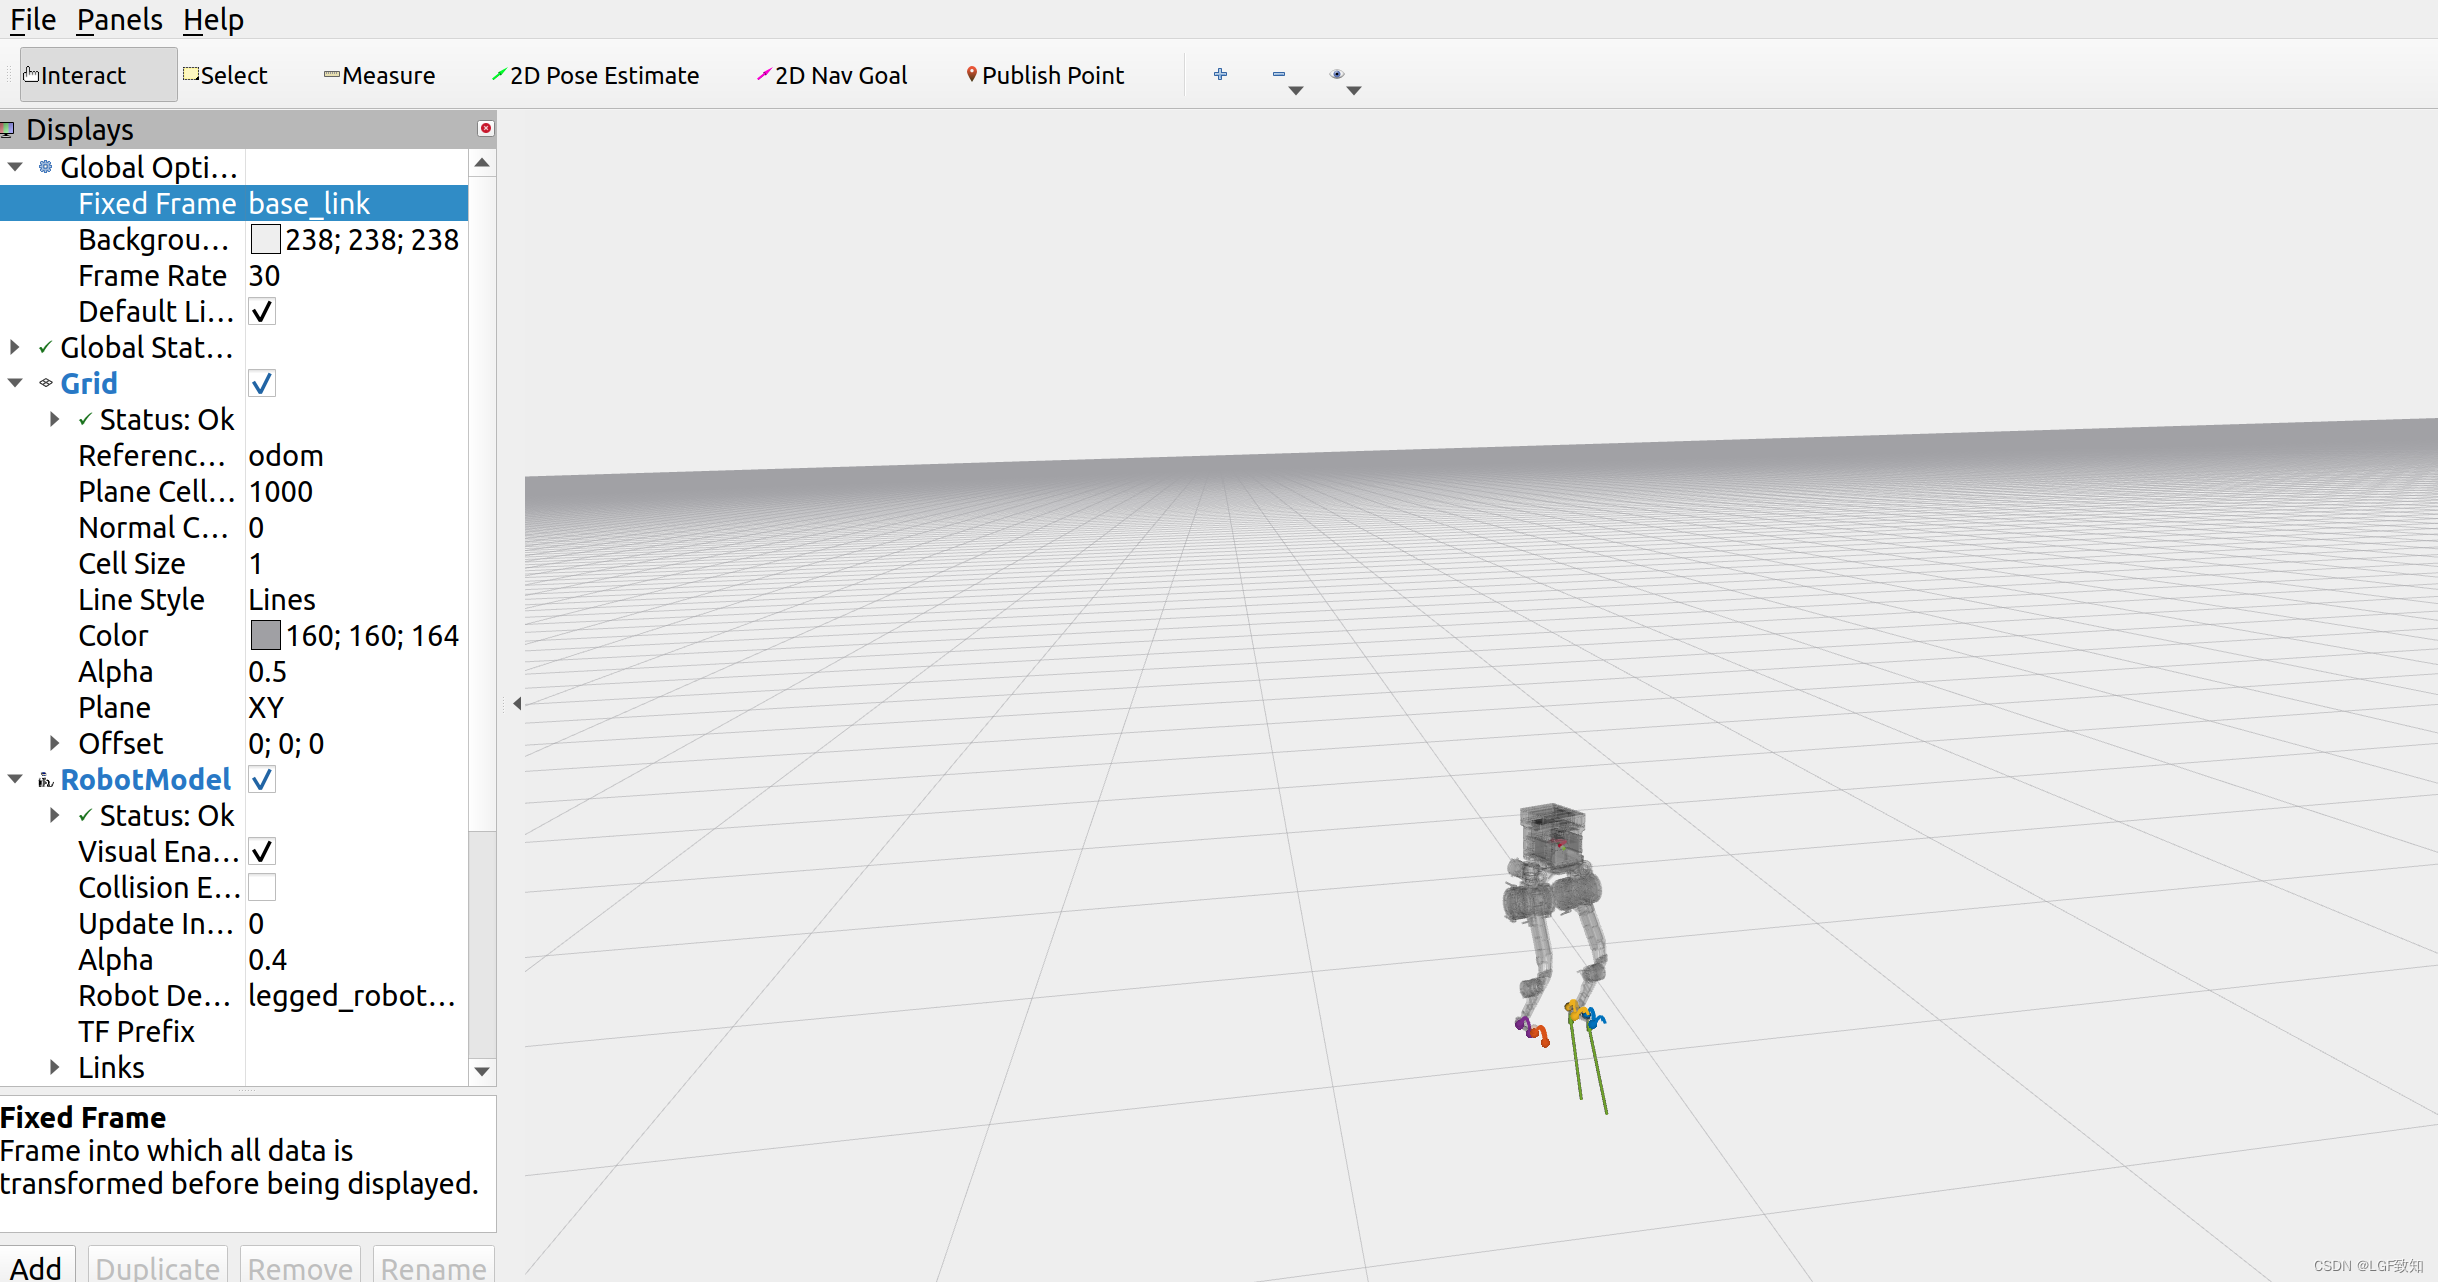This screenshot has height=1282, width=2438.
Task: Choose the Measure tool
Action: [x=379, y=75]
